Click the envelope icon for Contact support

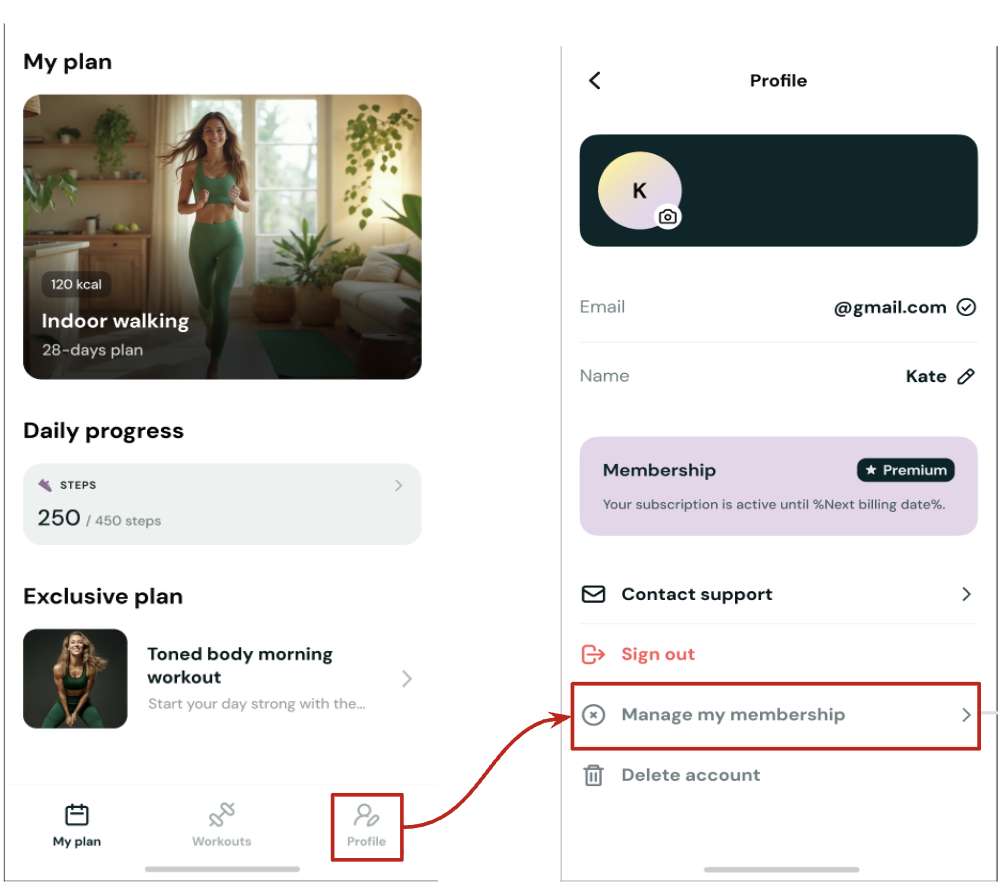point(593,594)
